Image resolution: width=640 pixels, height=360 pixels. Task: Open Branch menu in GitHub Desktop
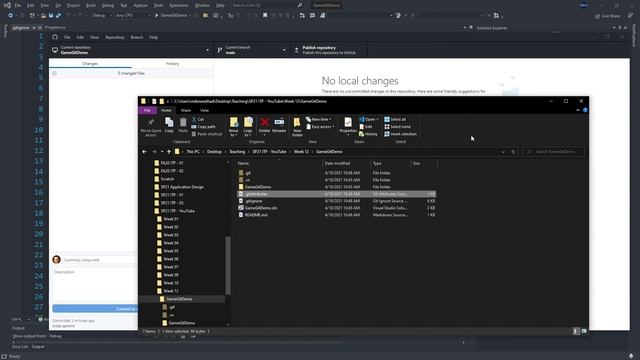pos(137,37)
